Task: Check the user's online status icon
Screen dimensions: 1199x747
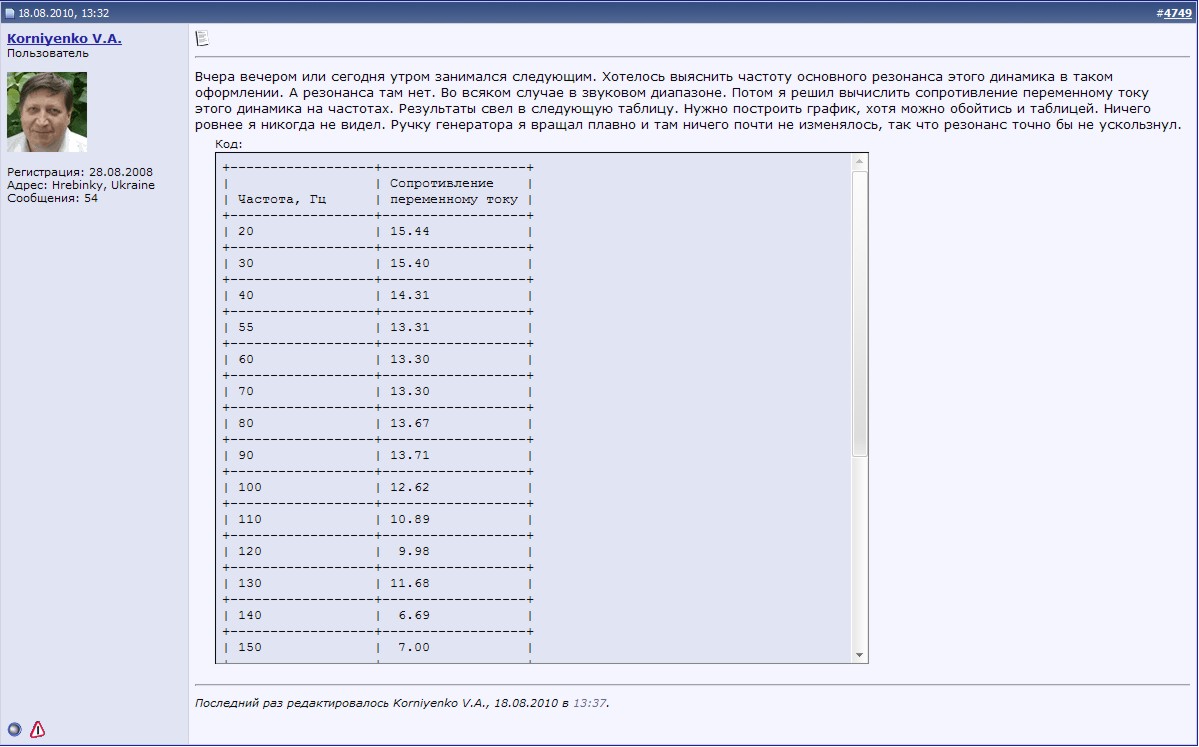Action: click(15, 729)
